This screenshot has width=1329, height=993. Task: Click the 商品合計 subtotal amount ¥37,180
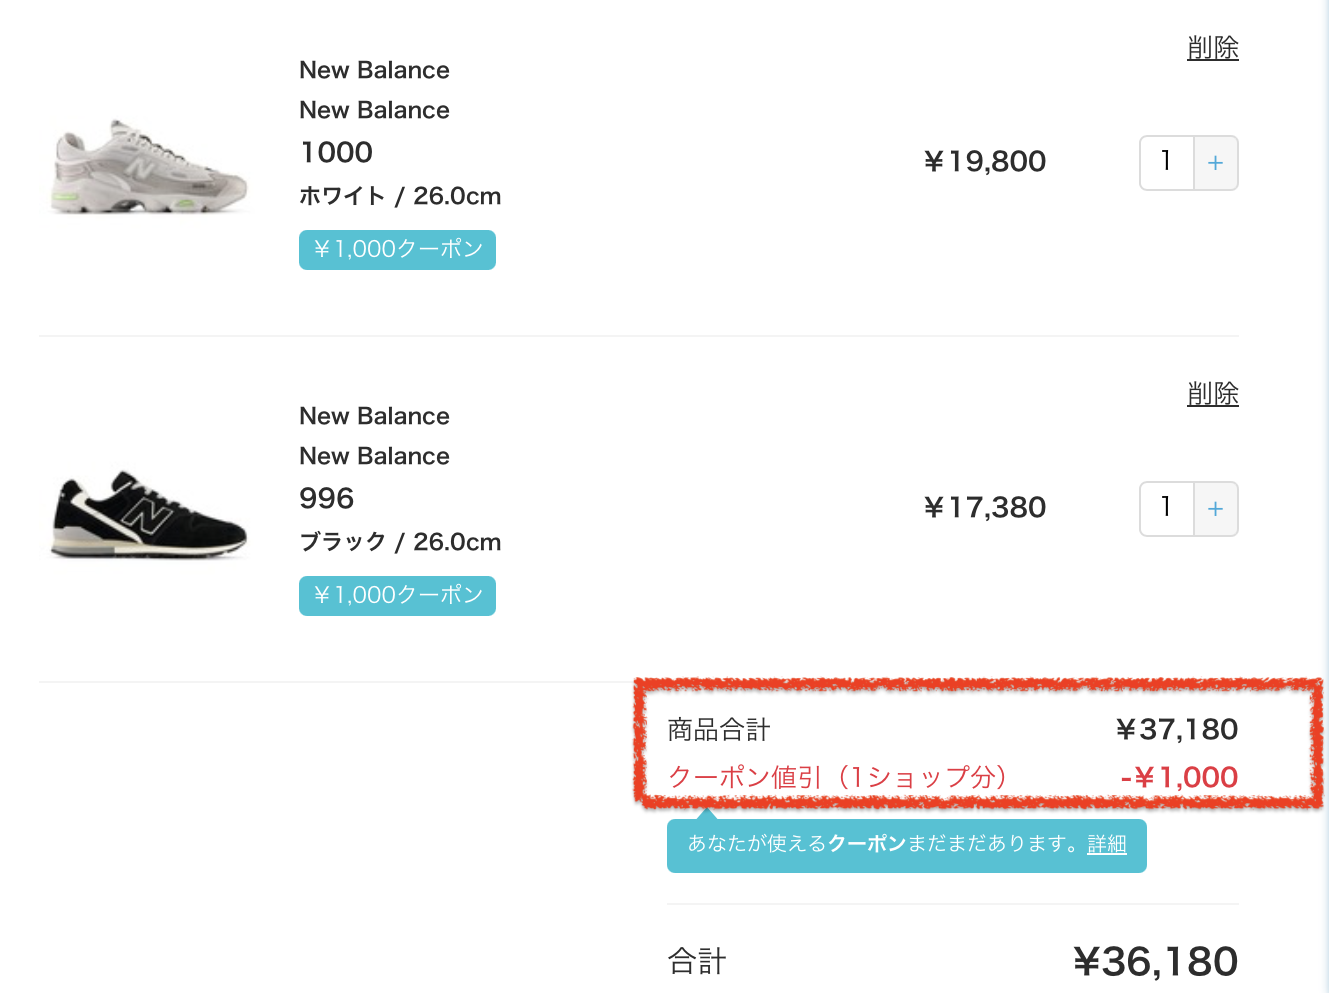pos(1176,729)
